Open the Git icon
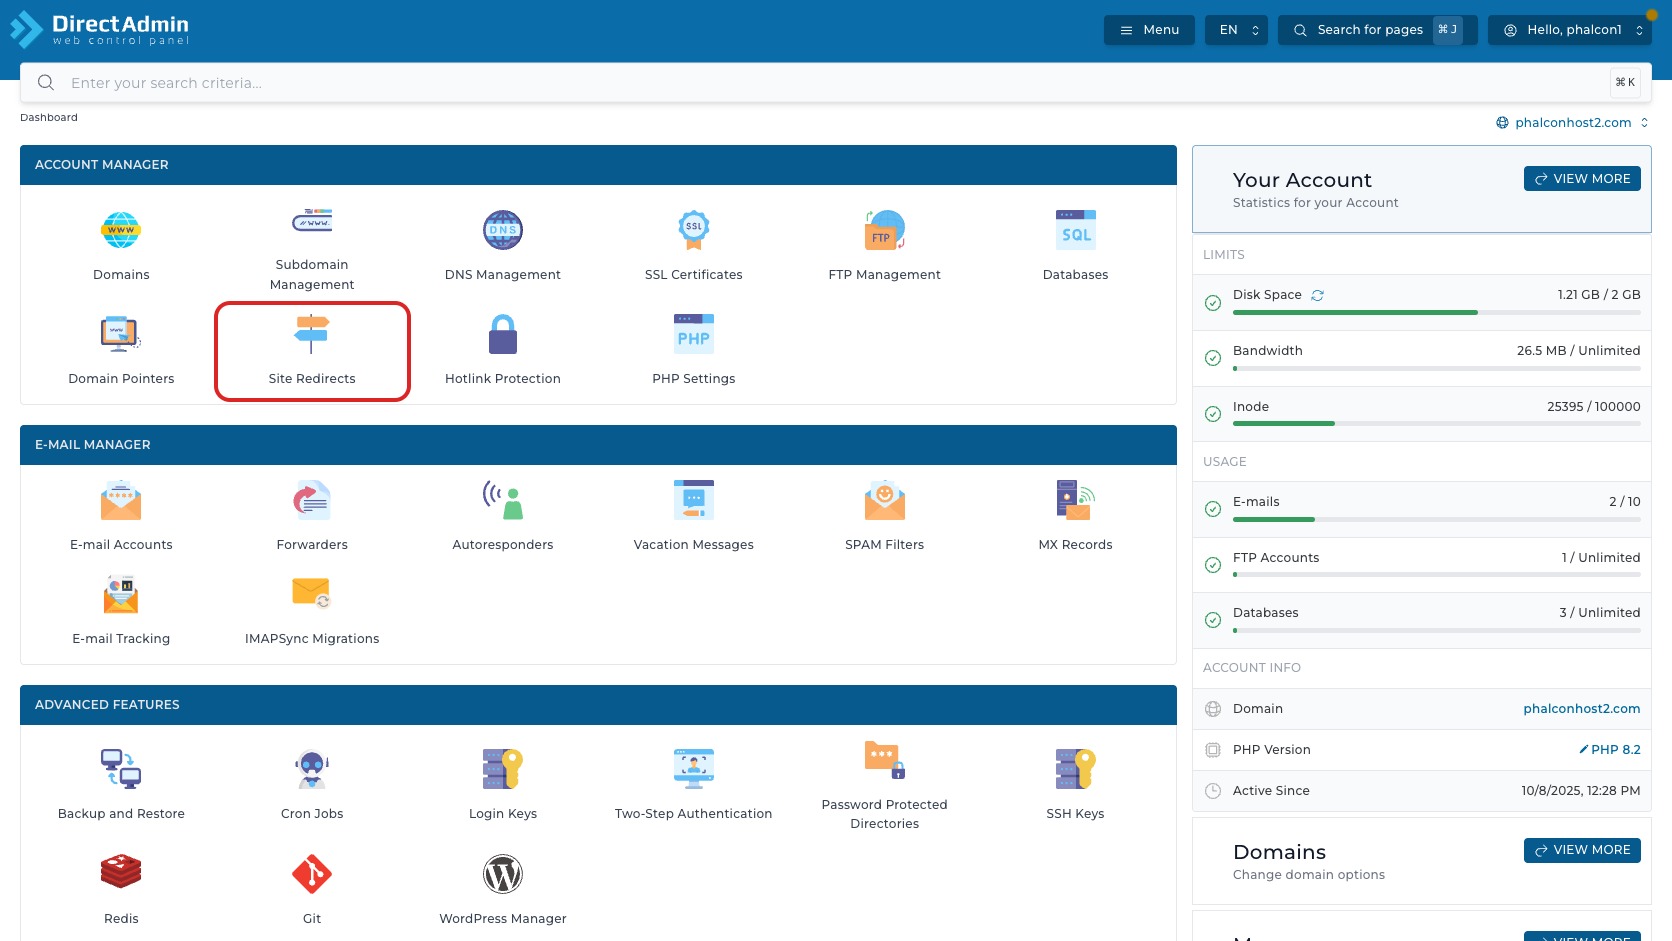1672x941 pixels. pos(312,874)
